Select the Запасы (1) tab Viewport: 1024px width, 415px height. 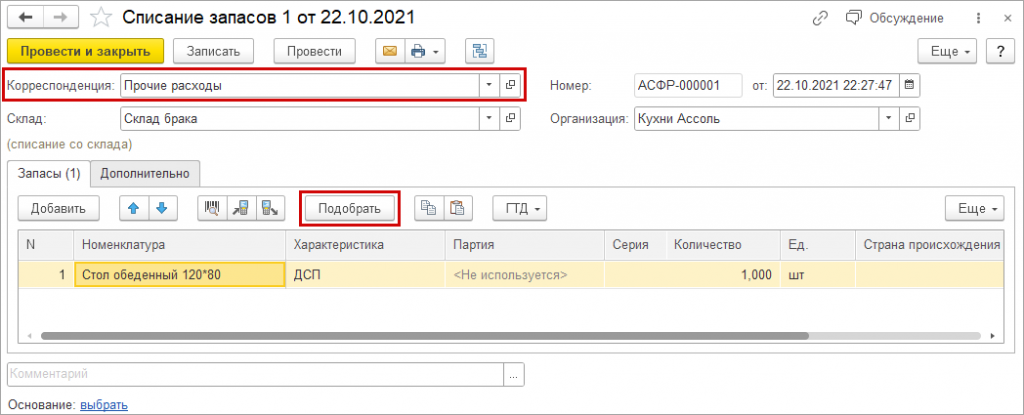48,173
